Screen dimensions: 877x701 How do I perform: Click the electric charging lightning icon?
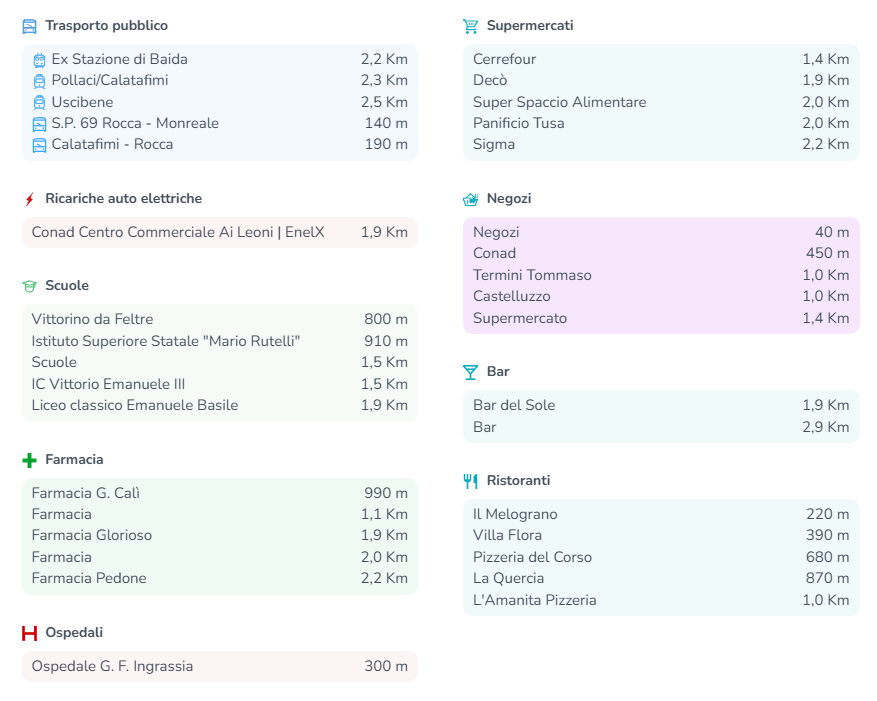[29, 199]
